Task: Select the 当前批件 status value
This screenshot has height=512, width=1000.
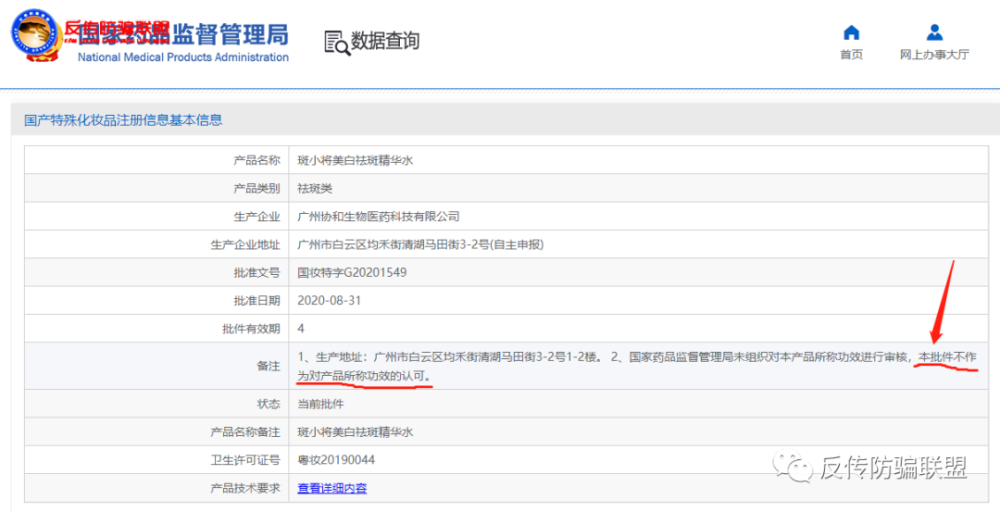Action: click(x=321, y=404)
